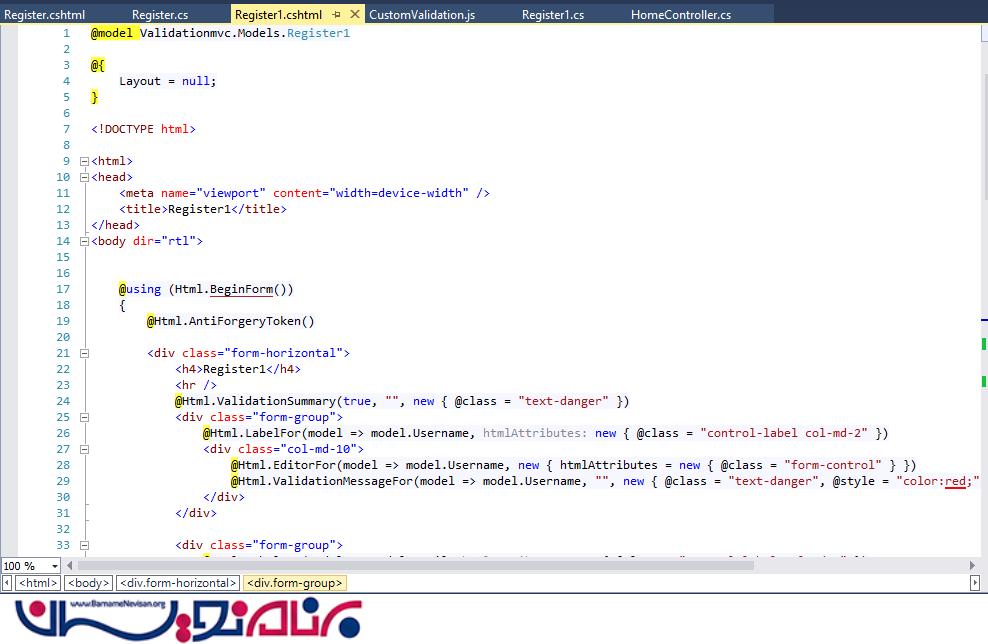Image resolution: width=988 pixels, height=644 pixels.
Task: Pin the Register1.cshtml tab
Action: click(x=337, y=15)
